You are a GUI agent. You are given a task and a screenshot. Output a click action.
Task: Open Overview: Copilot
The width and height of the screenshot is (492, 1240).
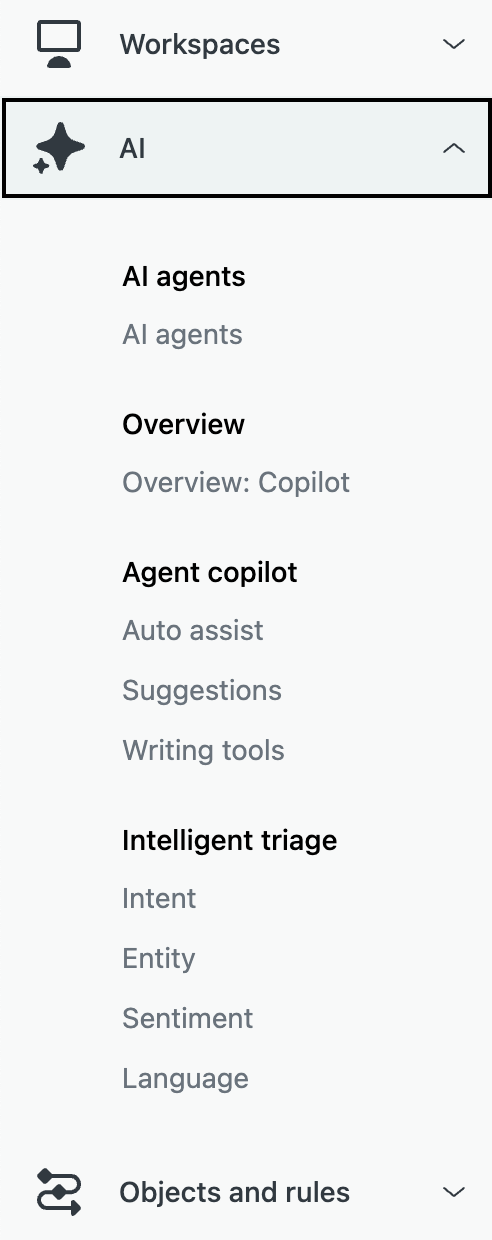coord(236,483)
